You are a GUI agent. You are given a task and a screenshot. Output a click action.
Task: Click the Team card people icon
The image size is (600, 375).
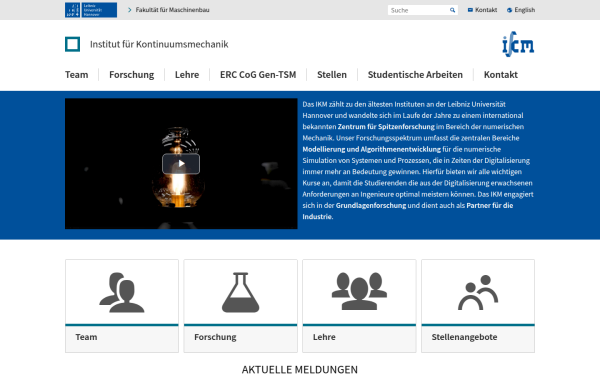point(122,292)
